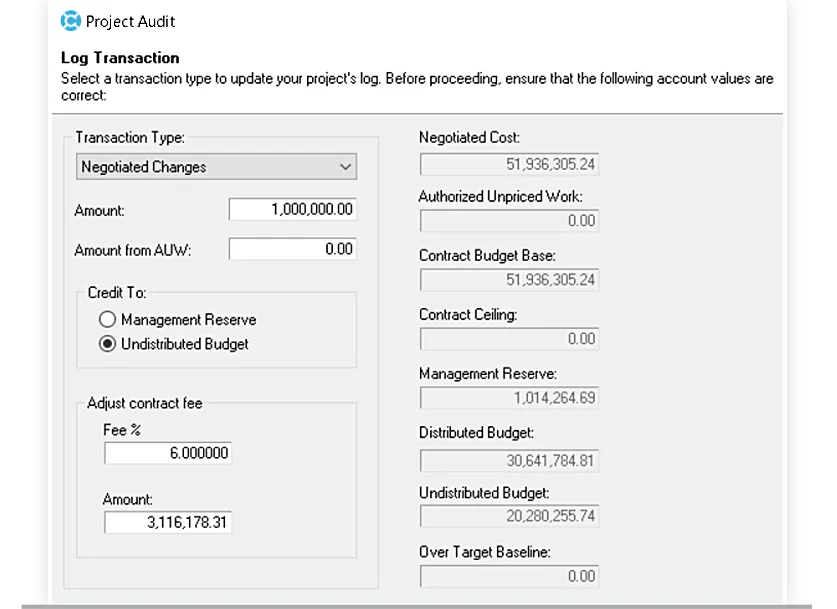The image size is (837, 609).
Task: Click the Negotiated Cost value field
Action: point(509,164)
